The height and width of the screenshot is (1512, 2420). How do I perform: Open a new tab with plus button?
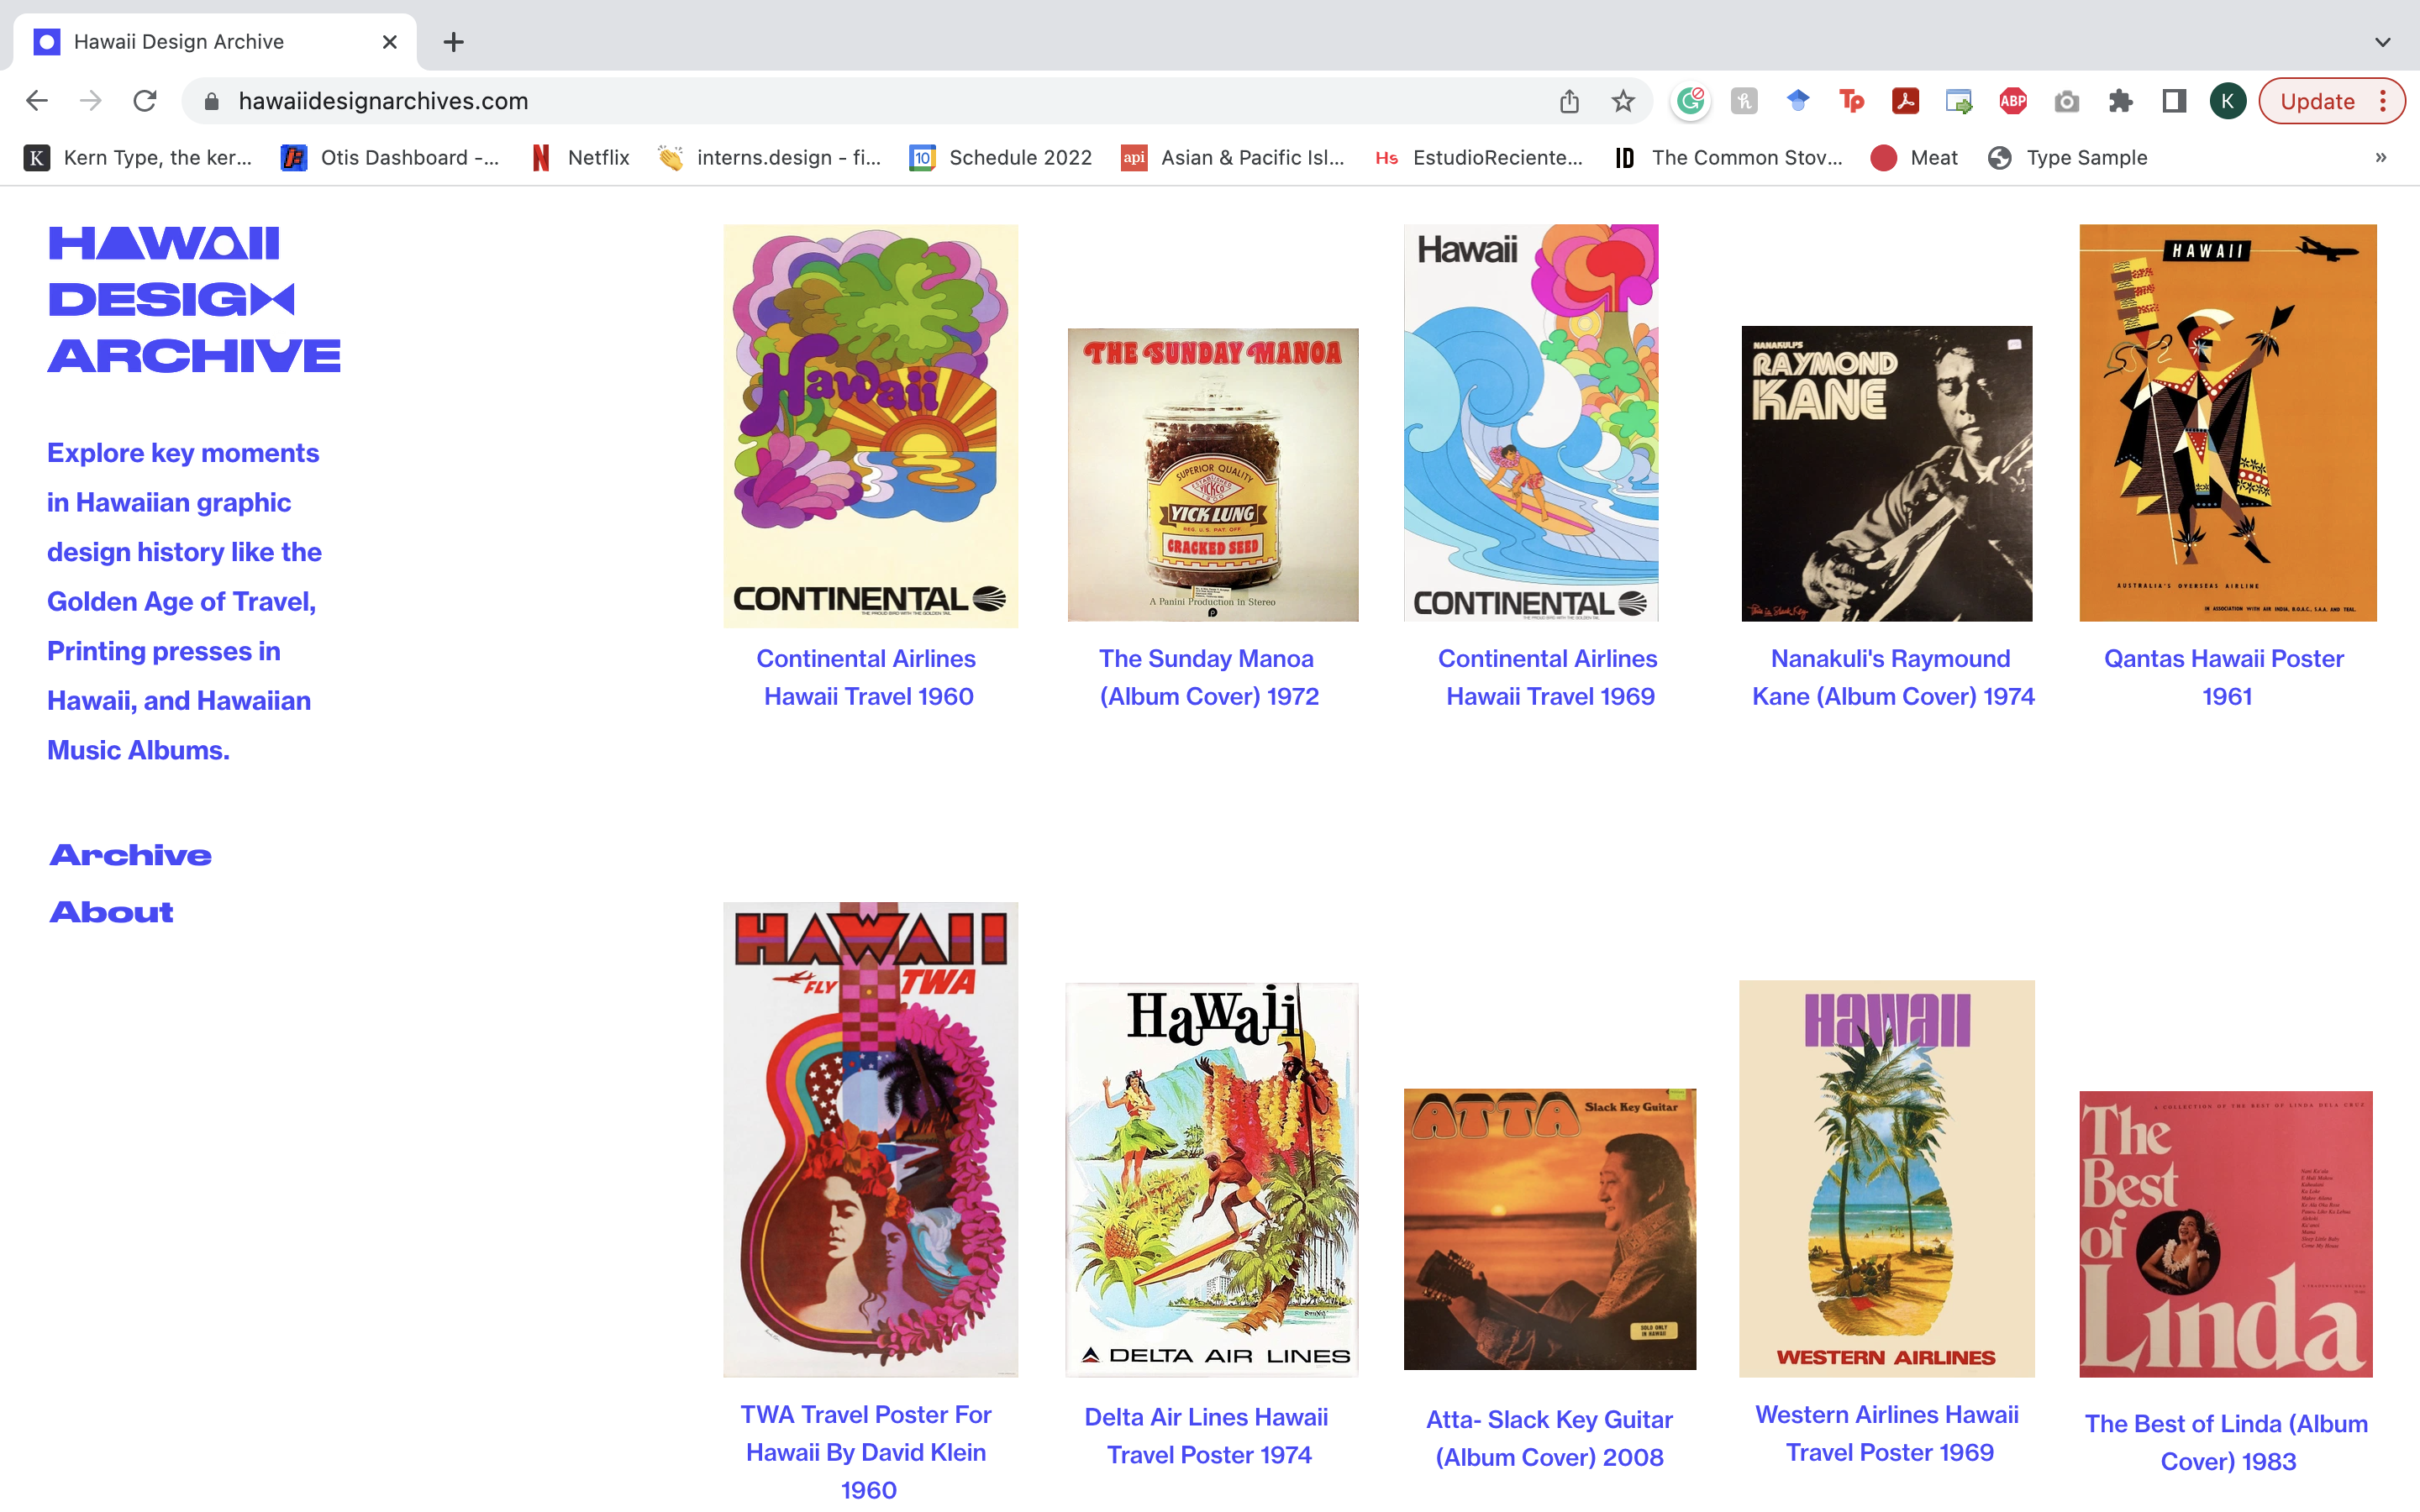pyautogui.click(x=454, y=42)
